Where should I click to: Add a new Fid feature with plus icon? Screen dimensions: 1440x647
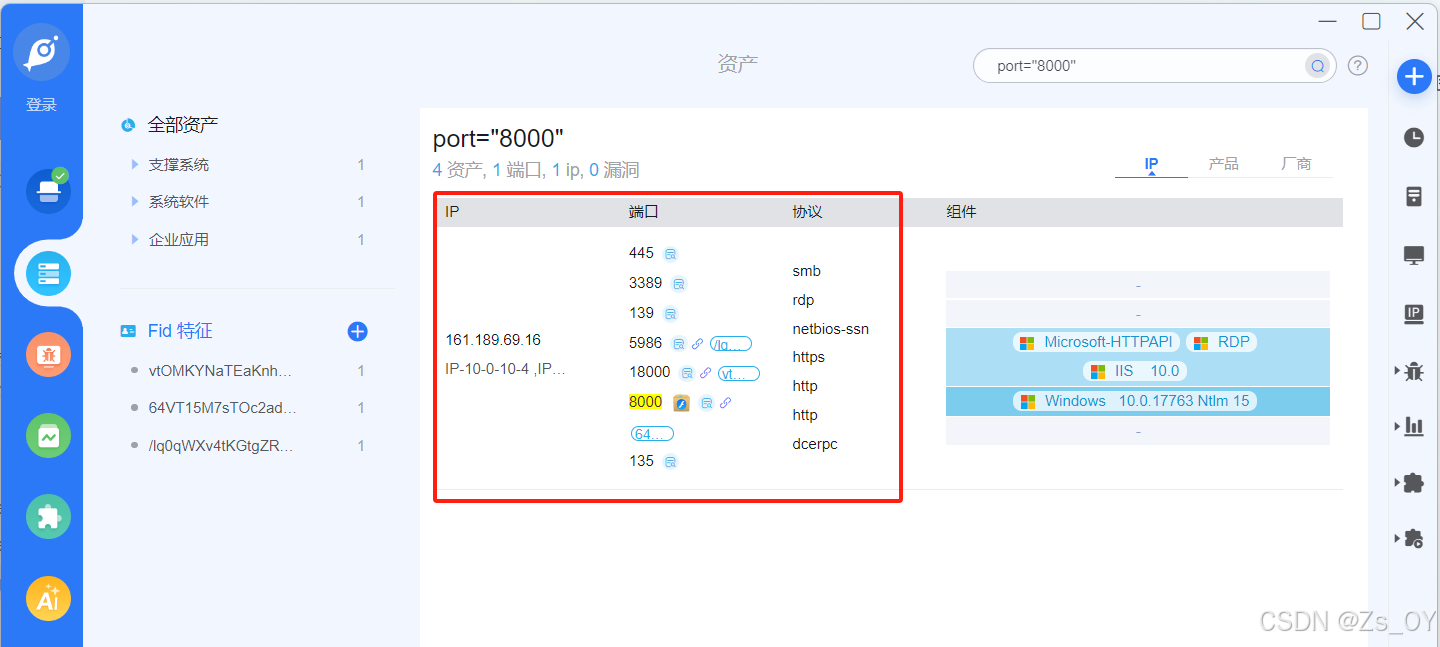pos(357,331)
